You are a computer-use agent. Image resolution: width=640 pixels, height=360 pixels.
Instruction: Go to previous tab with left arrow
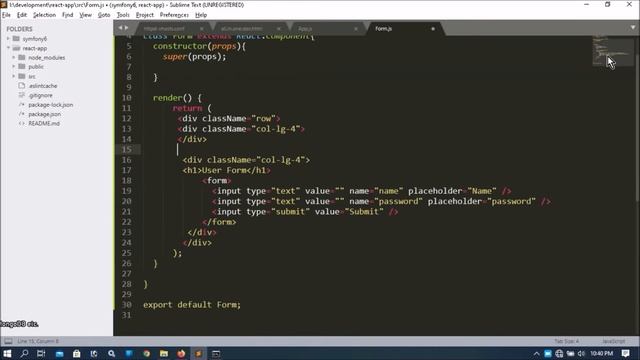point(120,28)
